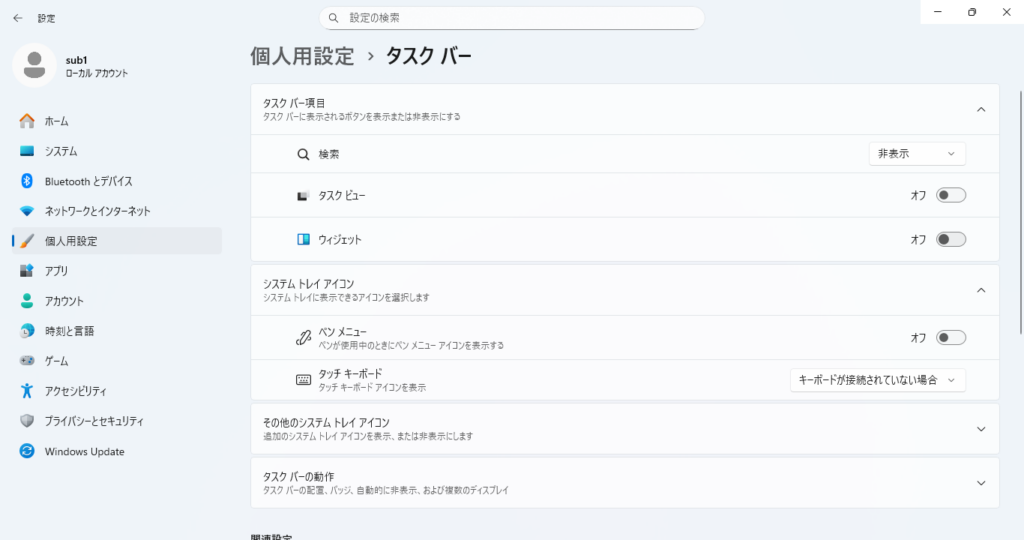Screen dimensions: 1024x540
Task: Select the システム monitor icon
Action: point(27,151)
